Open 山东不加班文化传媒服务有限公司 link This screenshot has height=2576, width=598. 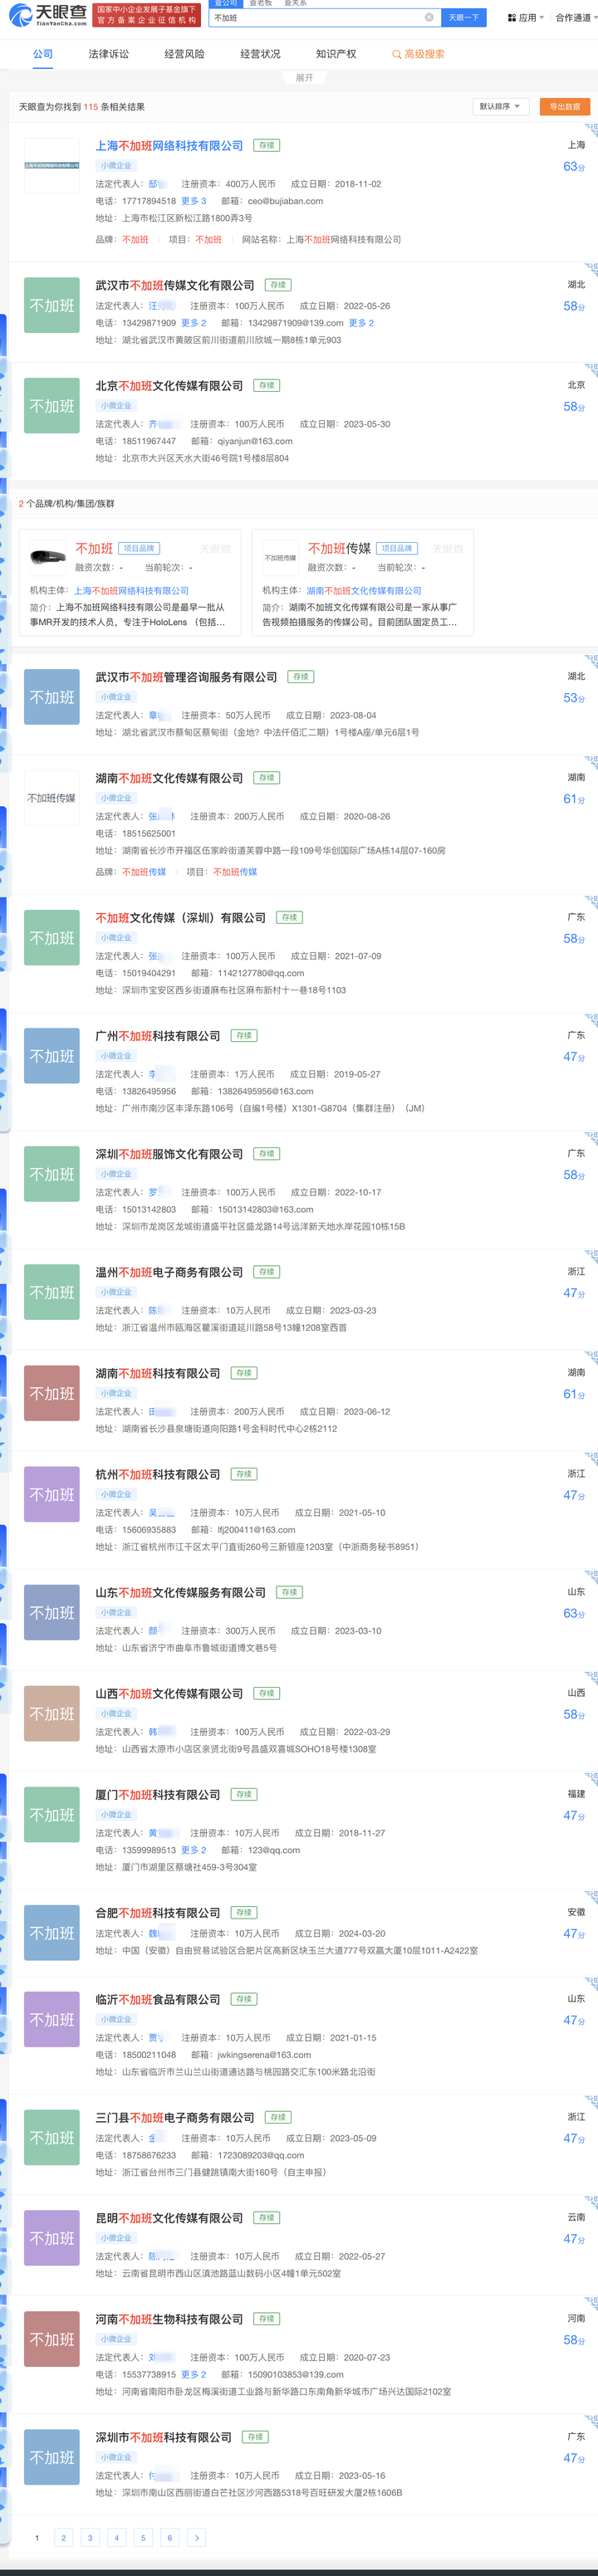(x=180, y=1592)
